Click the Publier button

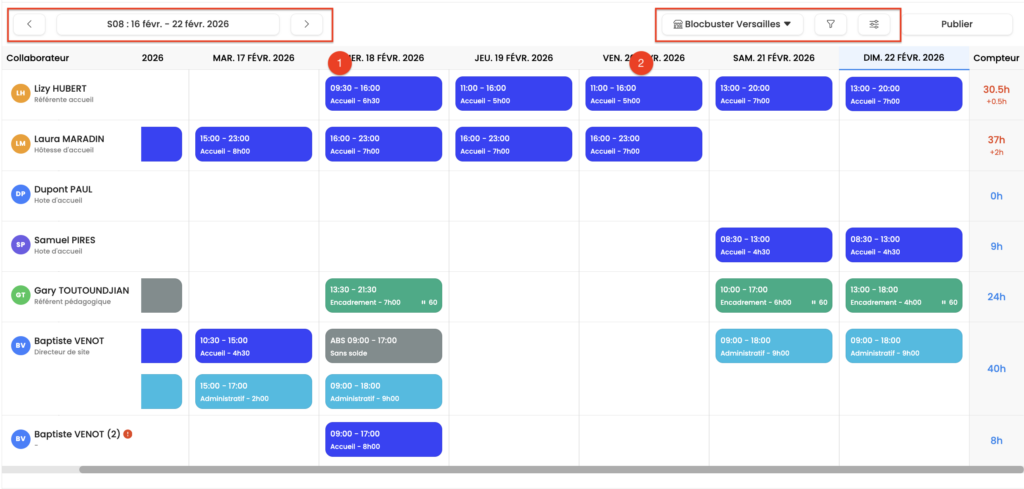click(957, 24)
